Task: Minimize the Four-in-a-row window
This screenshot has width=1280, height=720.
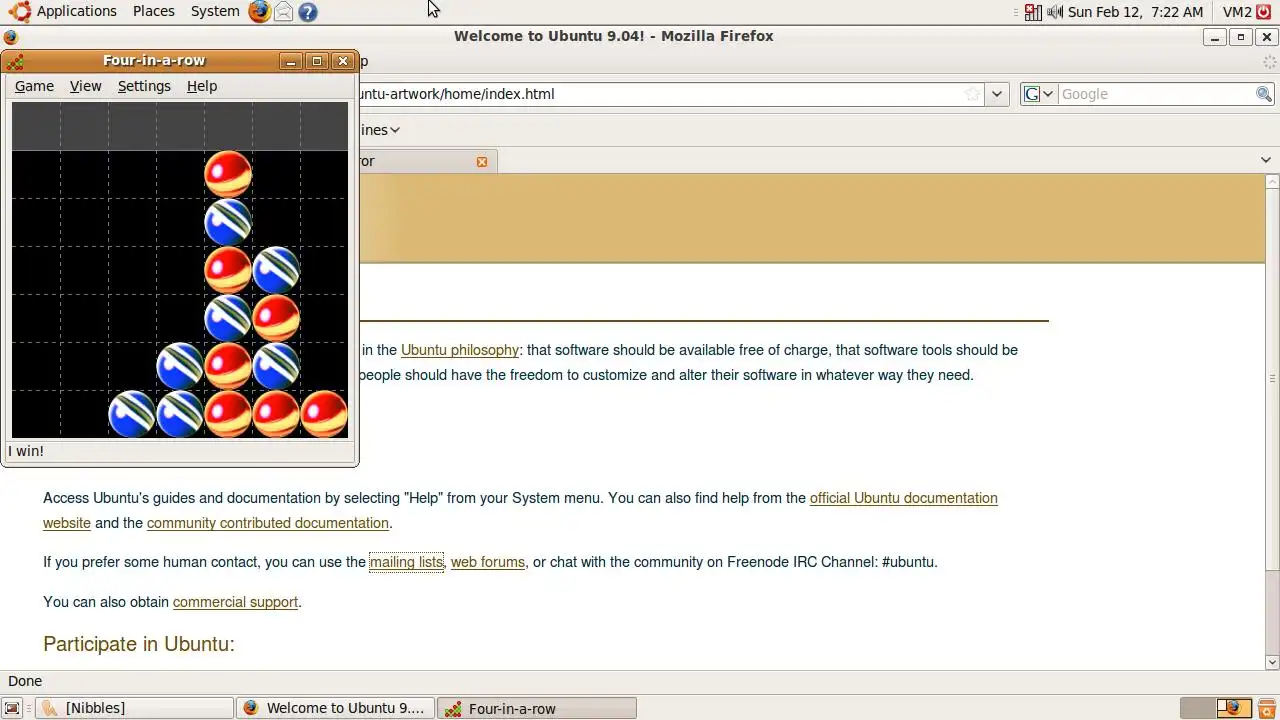Action: [291, 61]
